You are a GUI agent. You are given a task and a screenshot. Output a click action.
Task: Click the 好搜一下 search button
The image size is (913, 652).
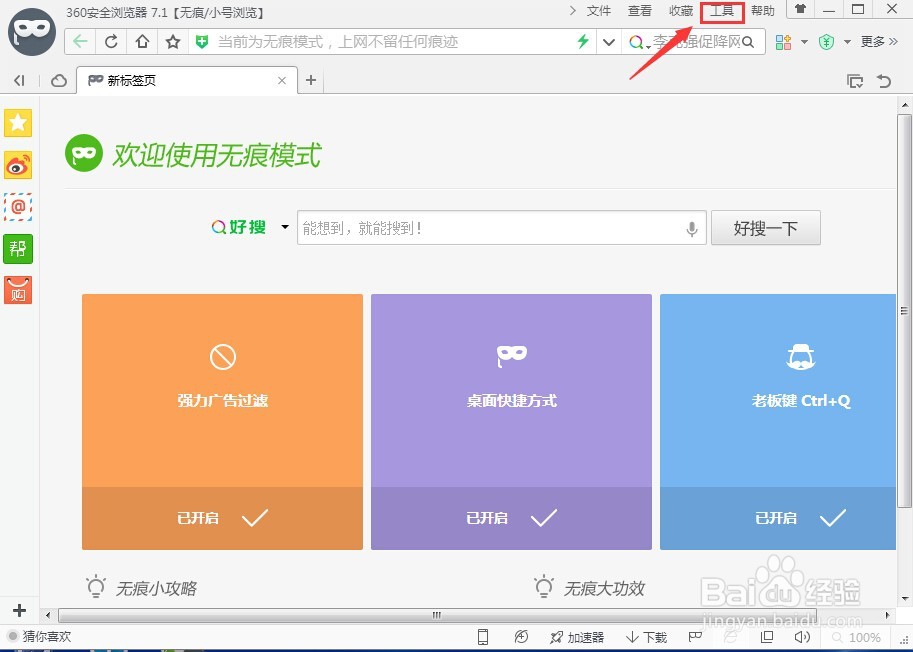pos(766,228)
